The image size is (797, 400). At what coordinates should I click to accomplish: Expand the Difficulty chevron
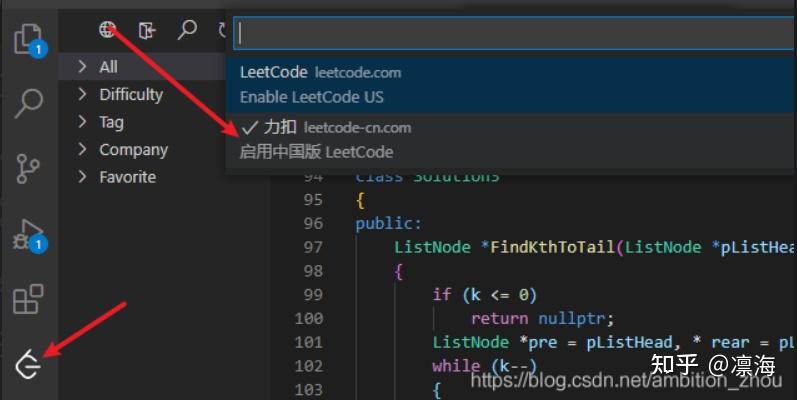click(x=82, y=94)
